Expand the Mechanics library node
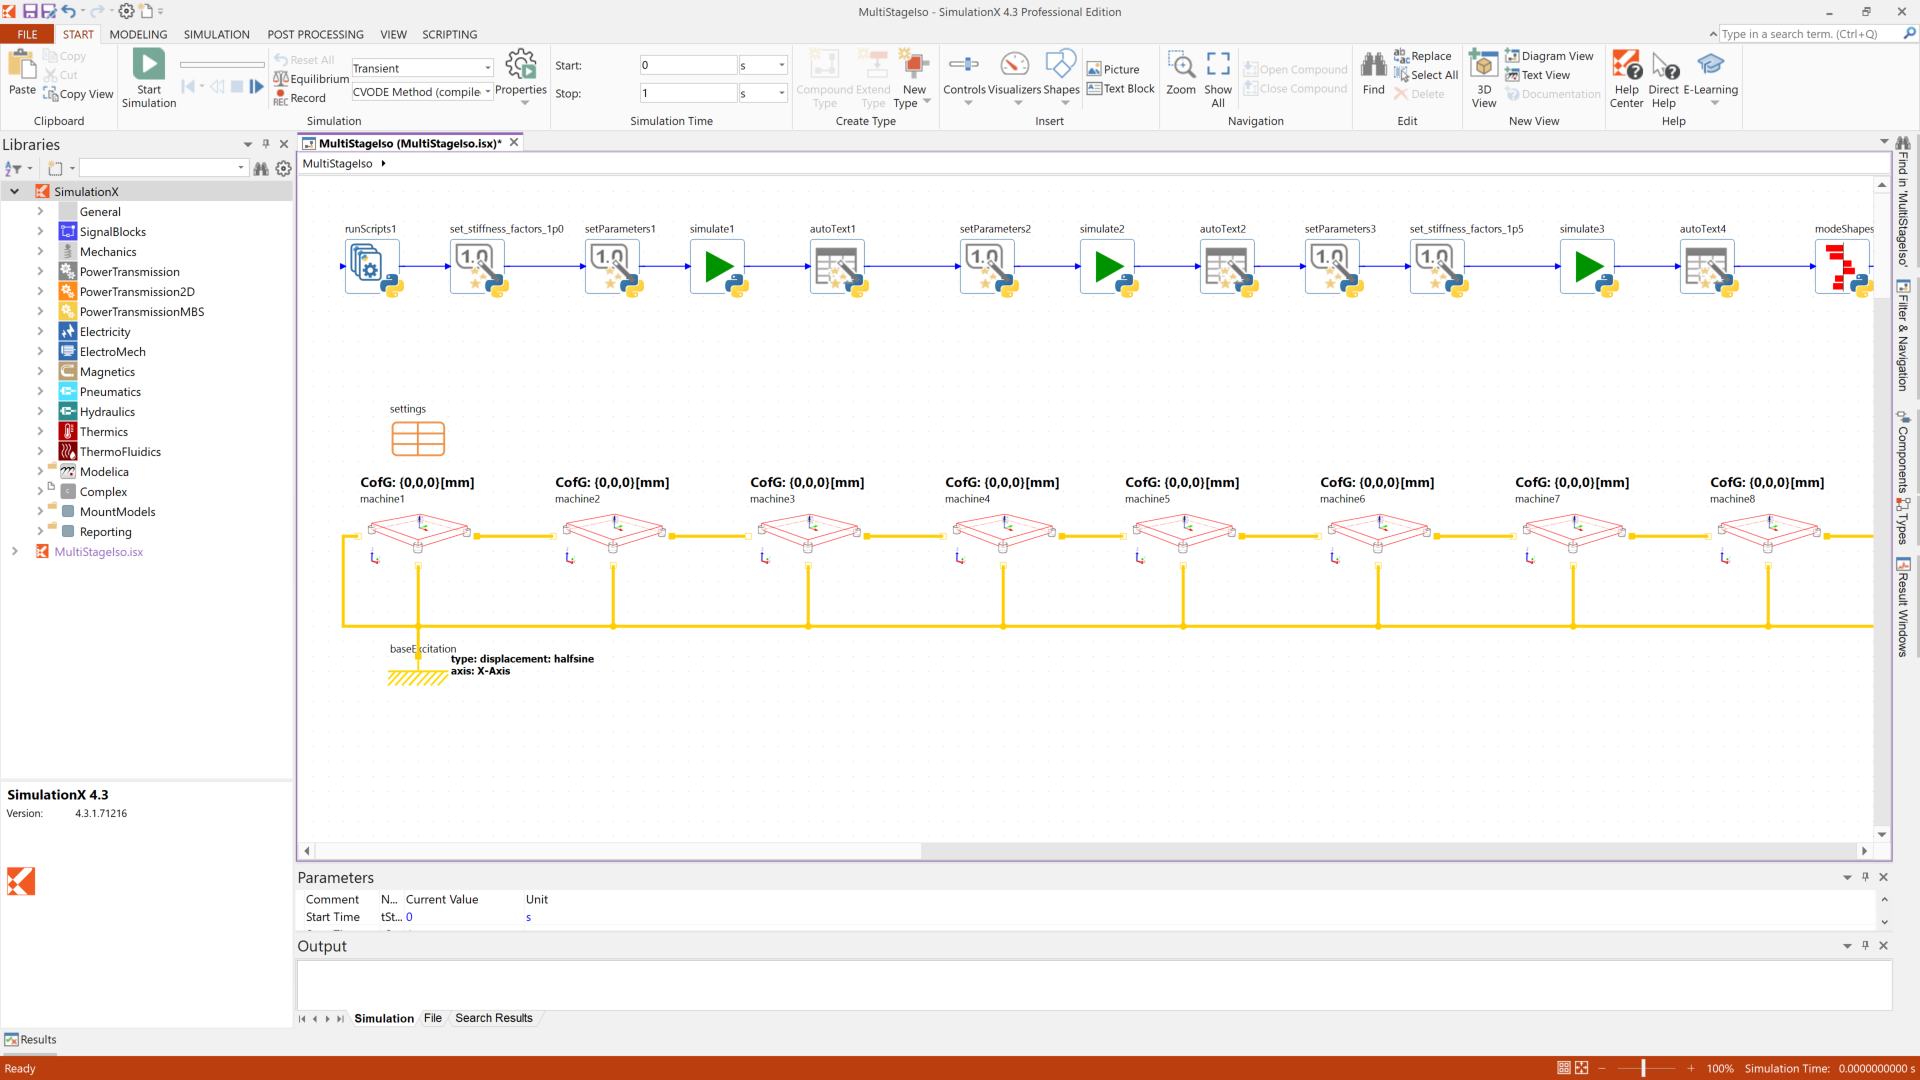The height and width of the screenshot is (1080, 1920). 40,252
